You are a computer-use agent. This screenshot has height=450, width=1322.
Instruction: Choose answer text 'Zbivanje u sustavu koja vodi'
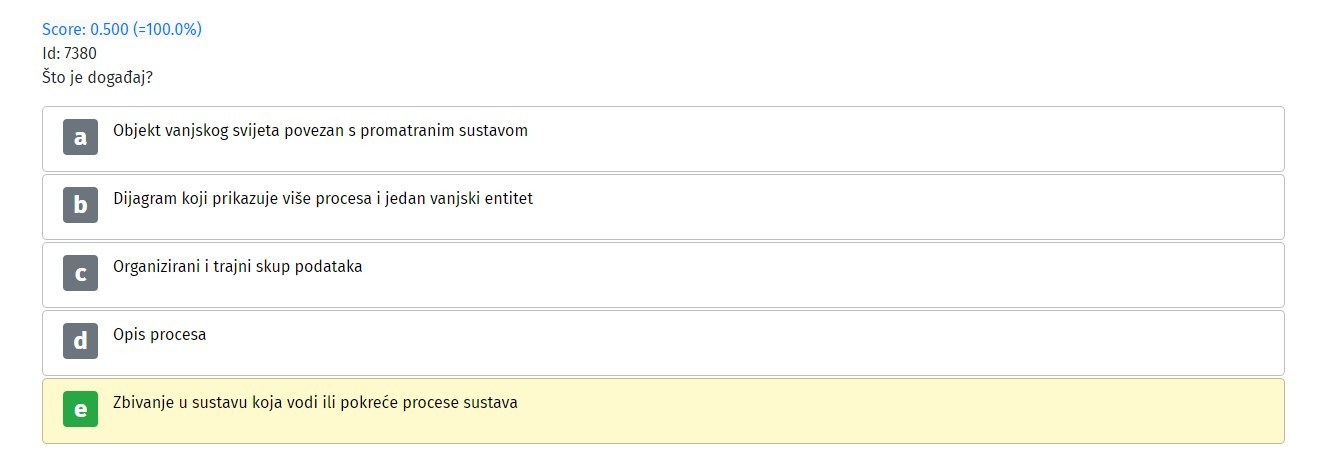point(315,403)
